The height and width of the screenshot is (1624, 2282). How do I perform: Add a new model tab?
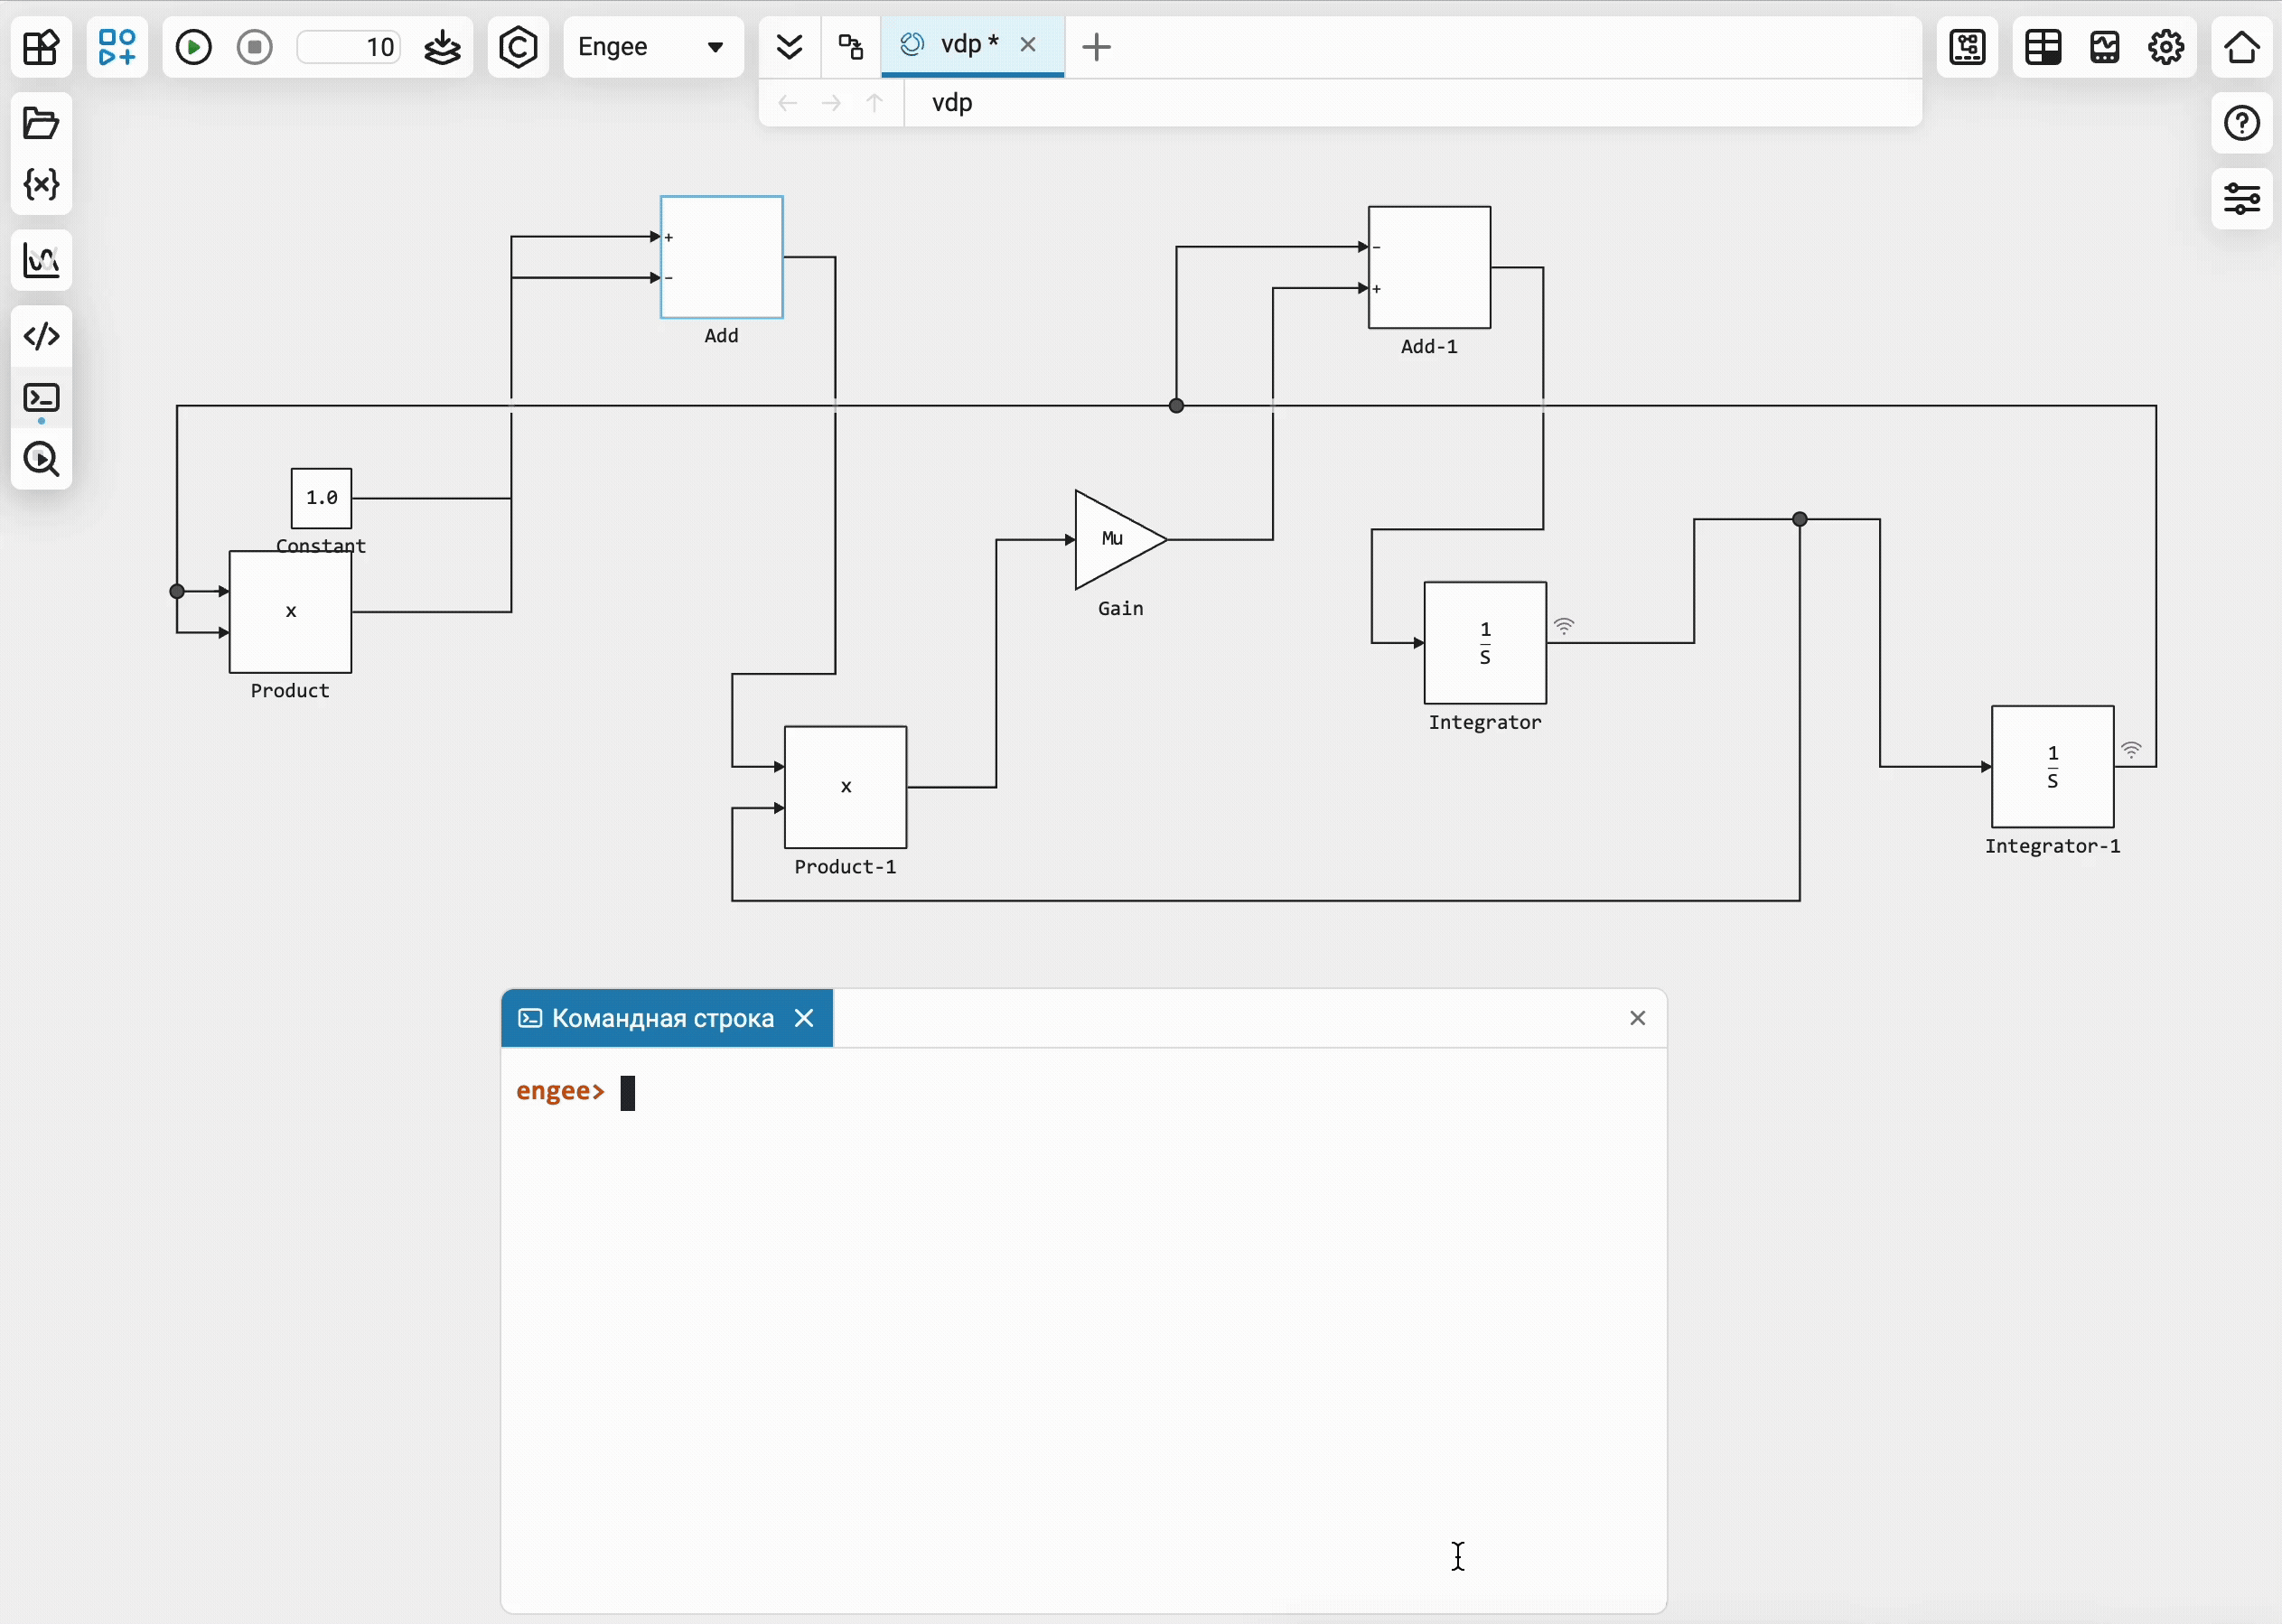coord(1096,47)
